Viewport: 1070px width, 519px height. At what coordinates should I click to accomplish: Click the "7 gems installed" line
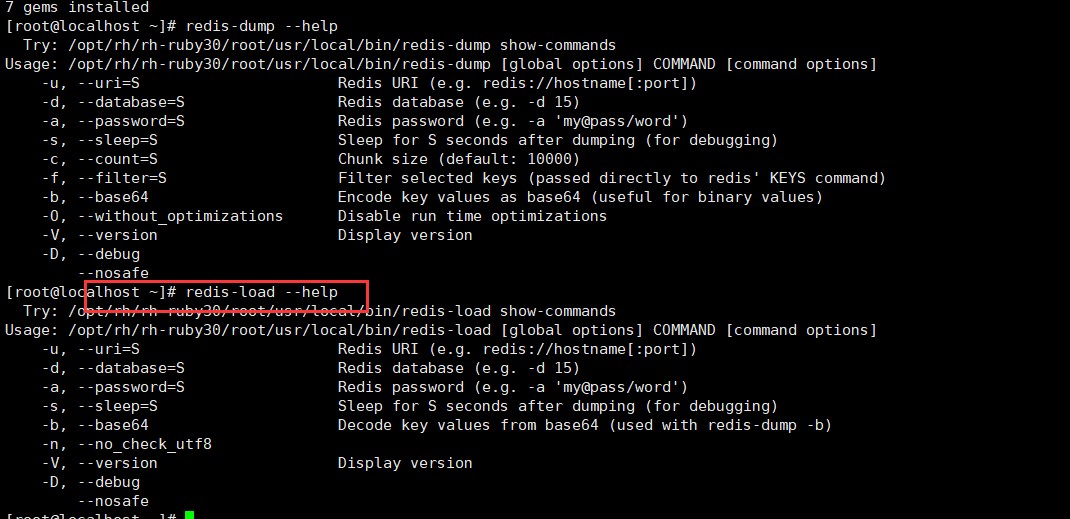tap(76, 7)
